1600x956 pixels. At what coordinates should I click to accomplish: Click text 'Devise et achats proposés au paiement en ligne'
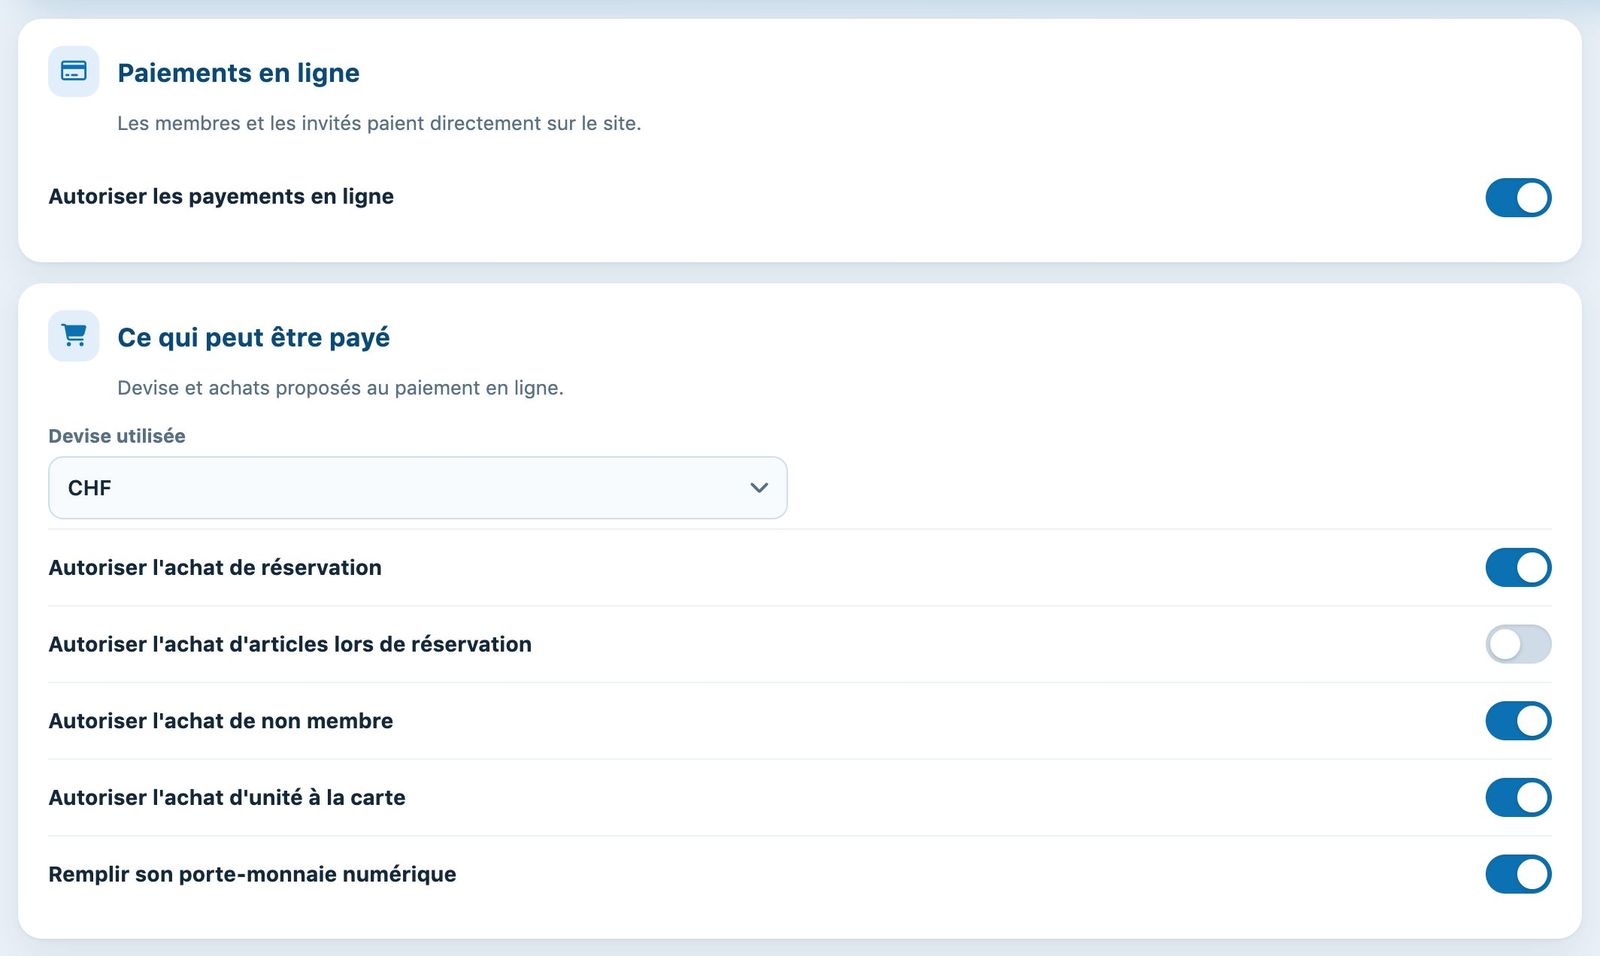pos(340,388)
